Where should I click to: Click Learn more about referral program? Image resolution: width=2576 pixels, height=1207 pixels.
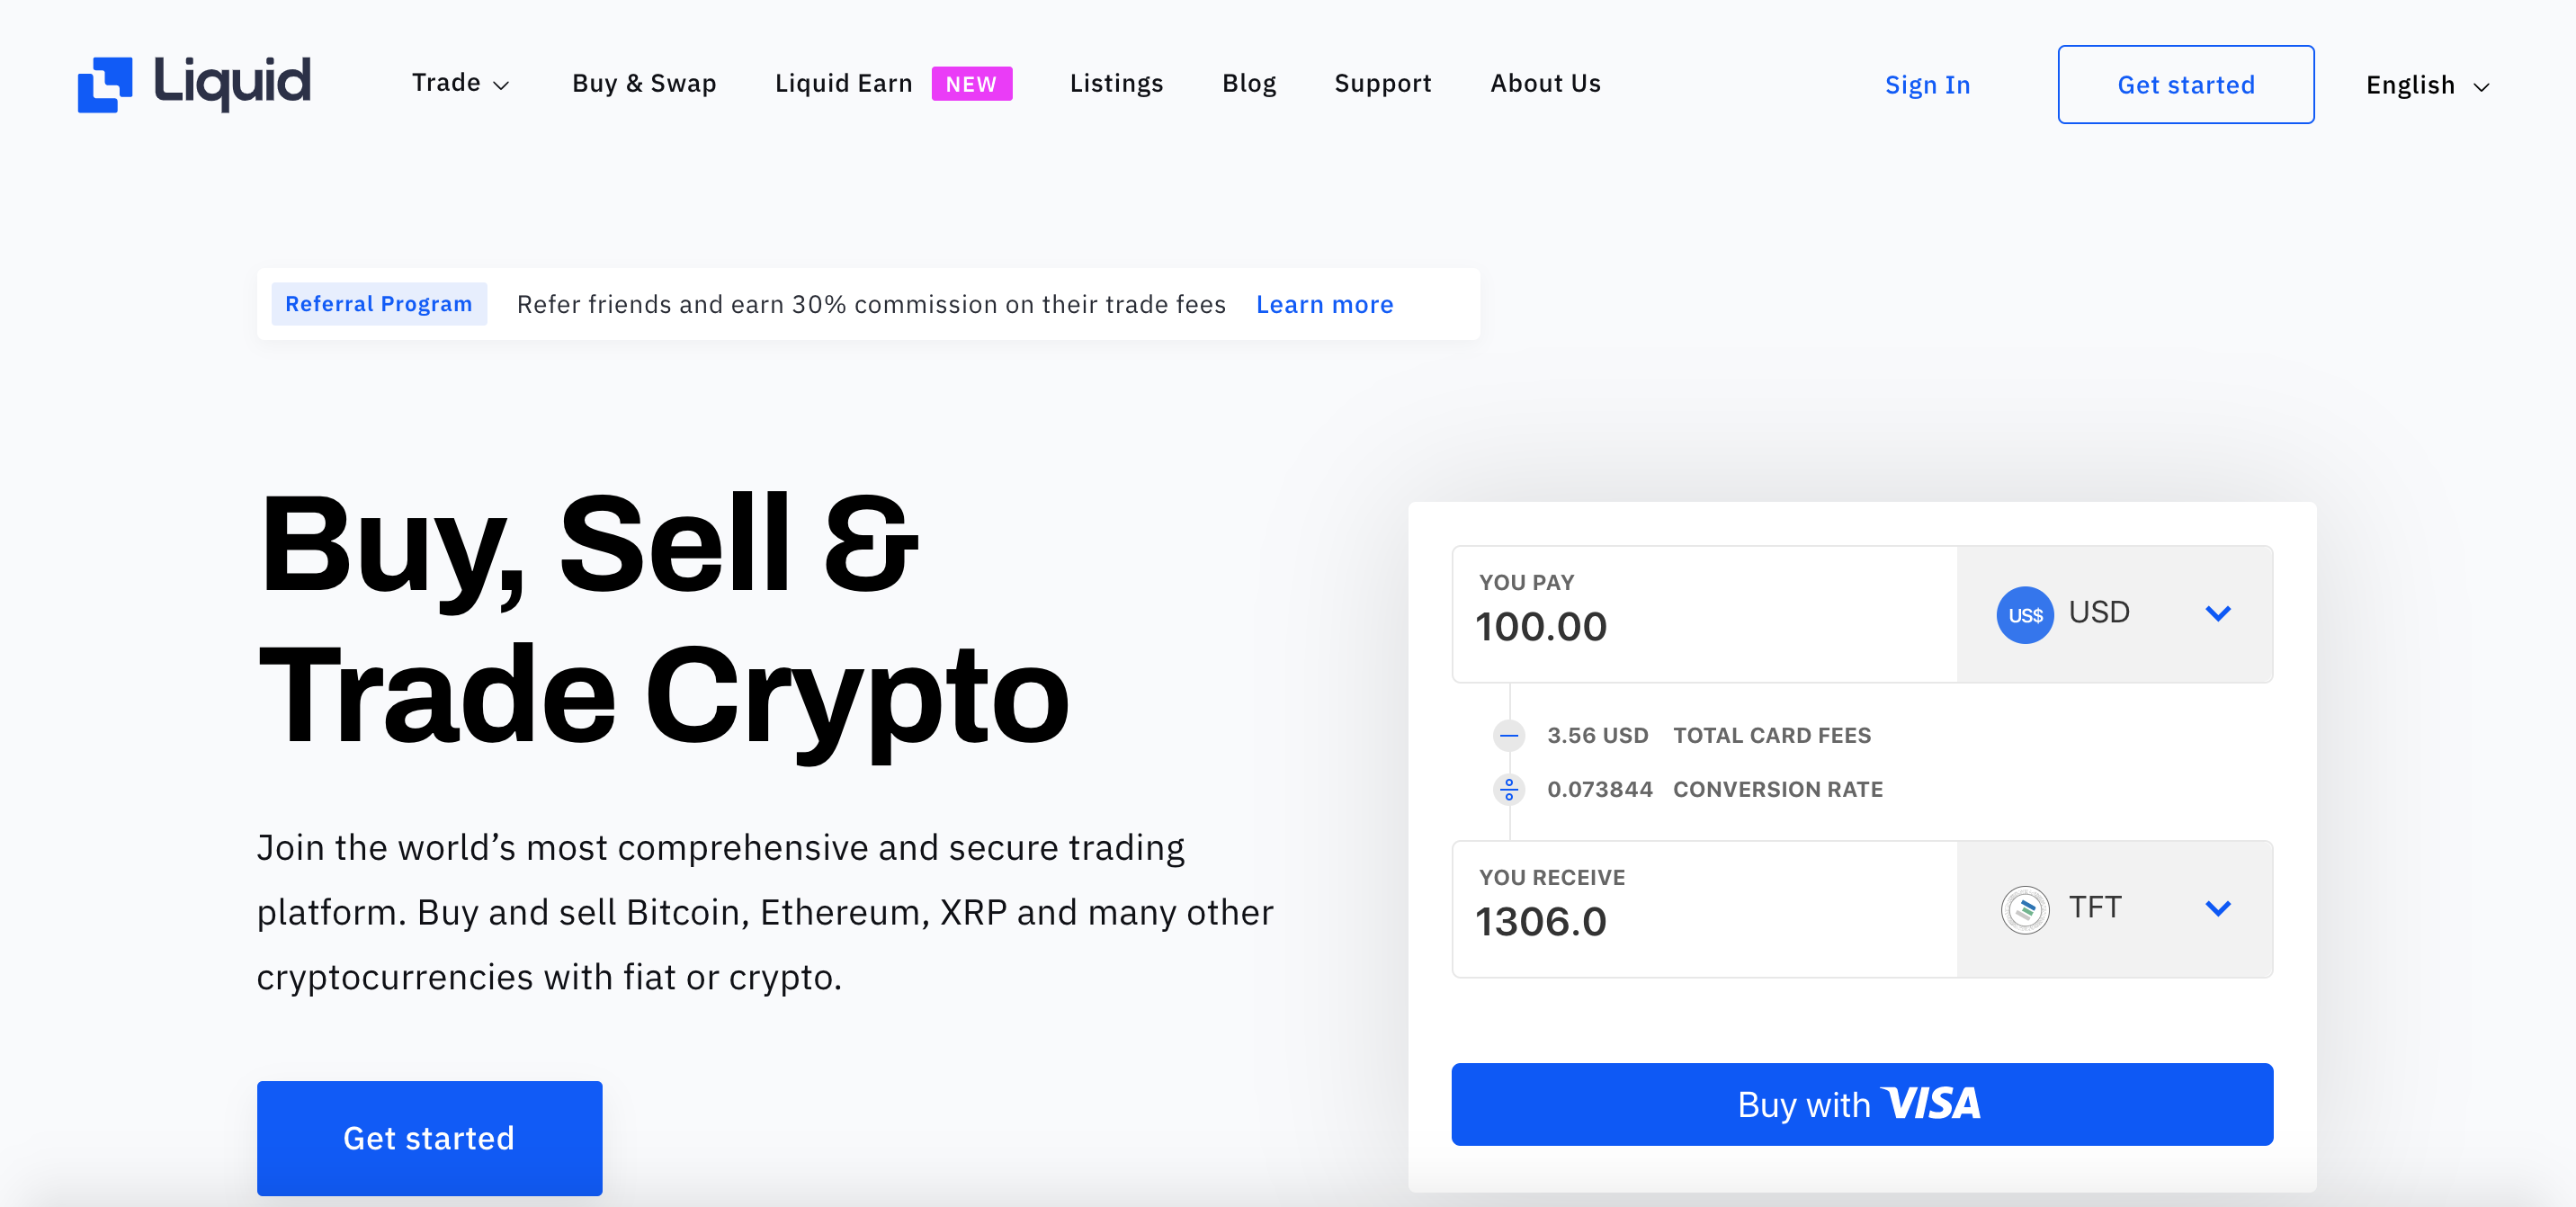[x=1324, y=304]
